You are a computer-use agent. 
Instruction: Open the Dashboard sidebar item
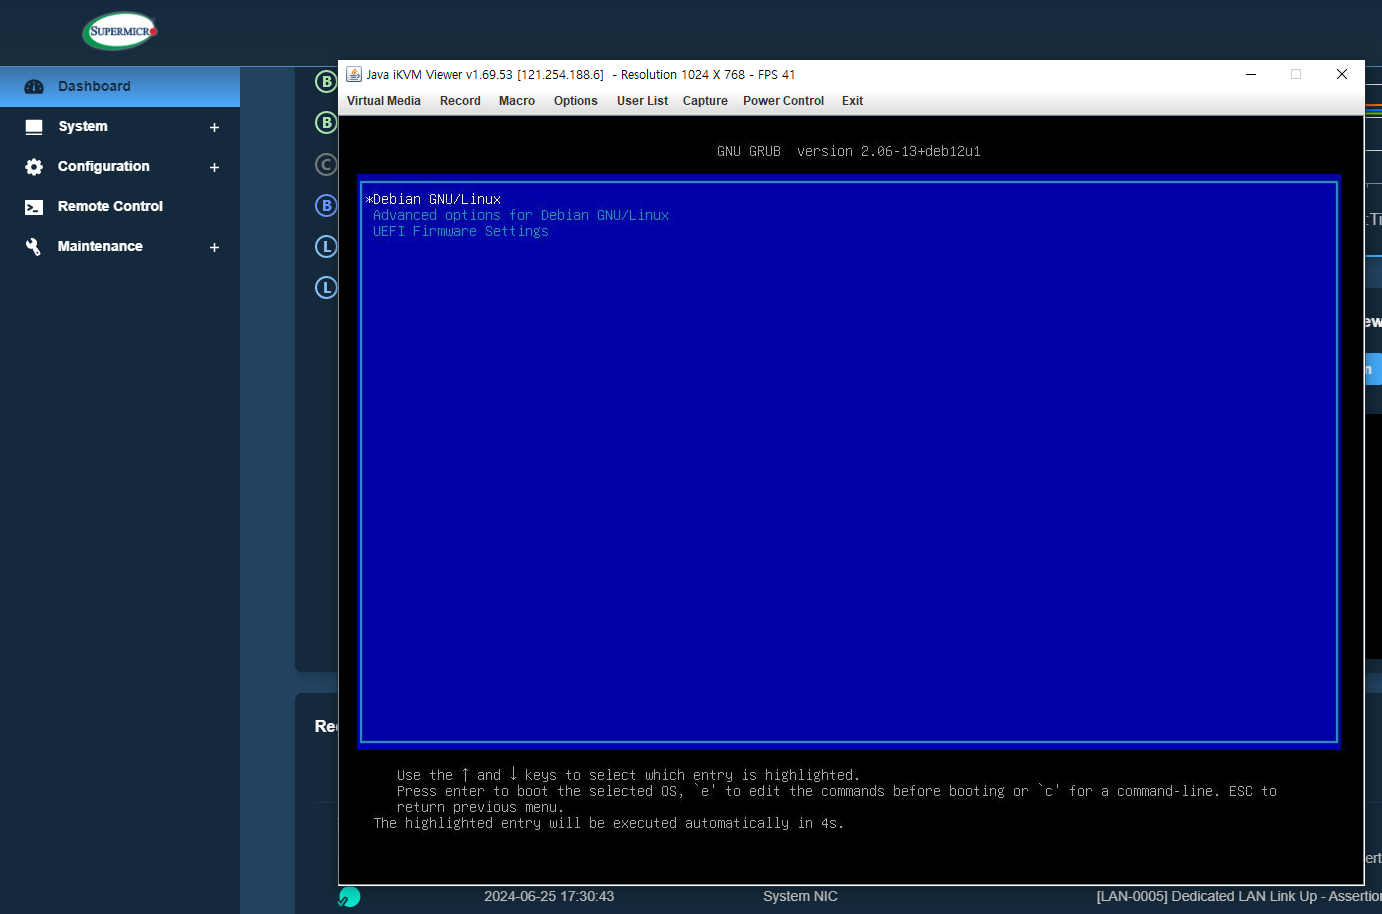(120, 87)
